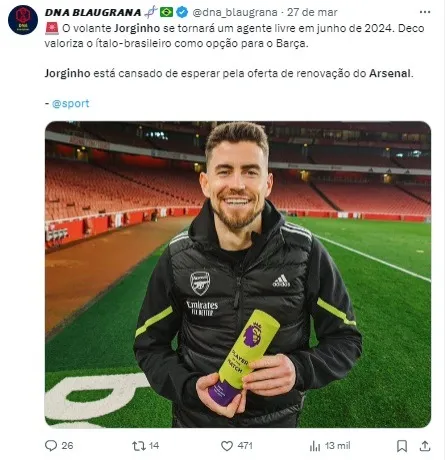Open the reply comment icon

point(51,446)
